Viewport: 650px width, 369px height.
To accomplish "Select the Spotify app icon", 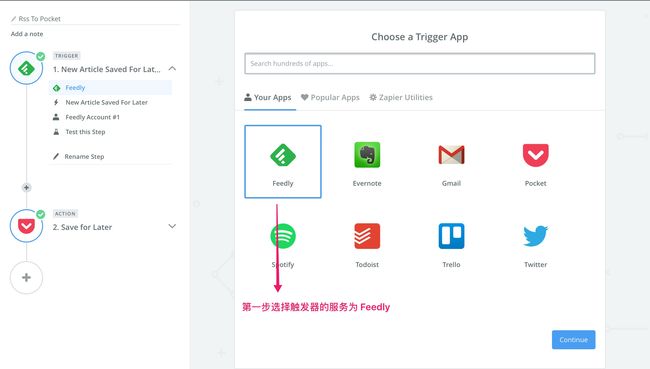I will point(283,236).
